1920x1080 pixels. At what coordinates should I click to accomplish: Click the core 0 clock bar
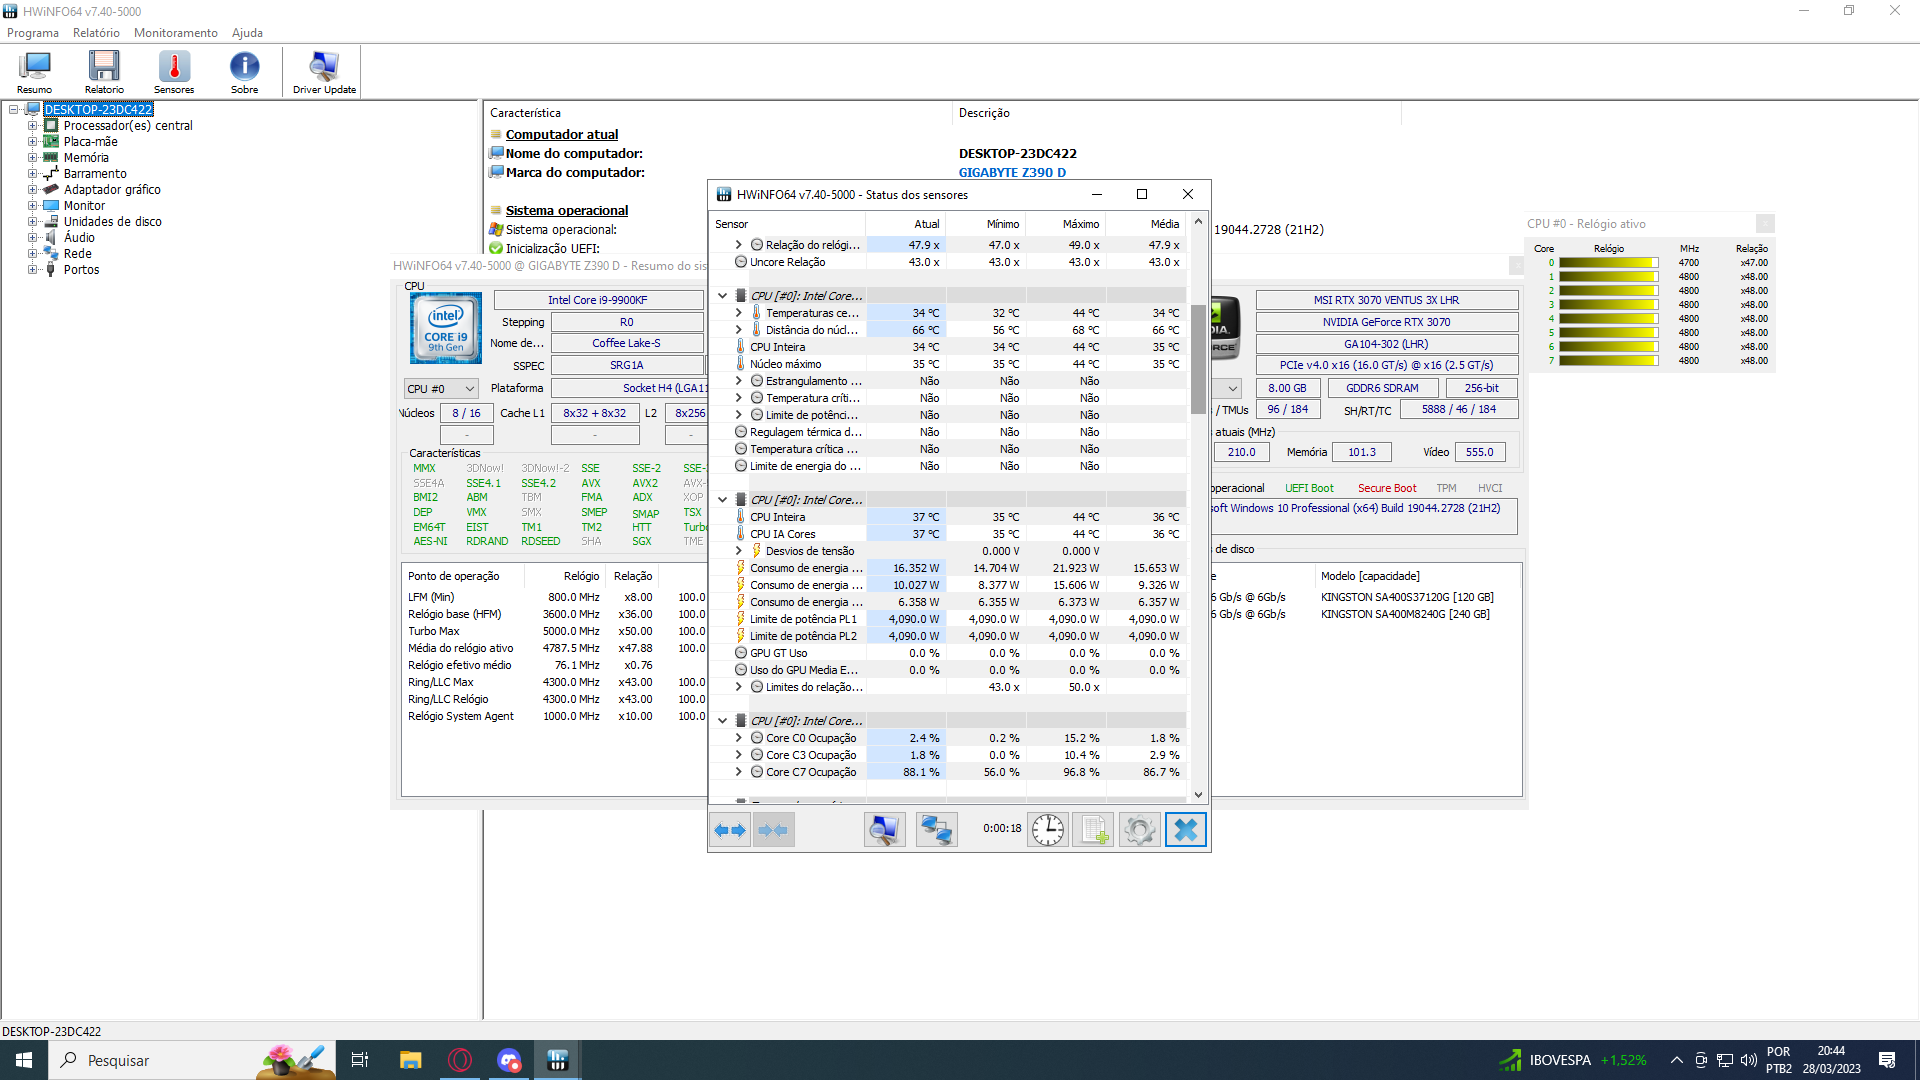[1608, 263]
